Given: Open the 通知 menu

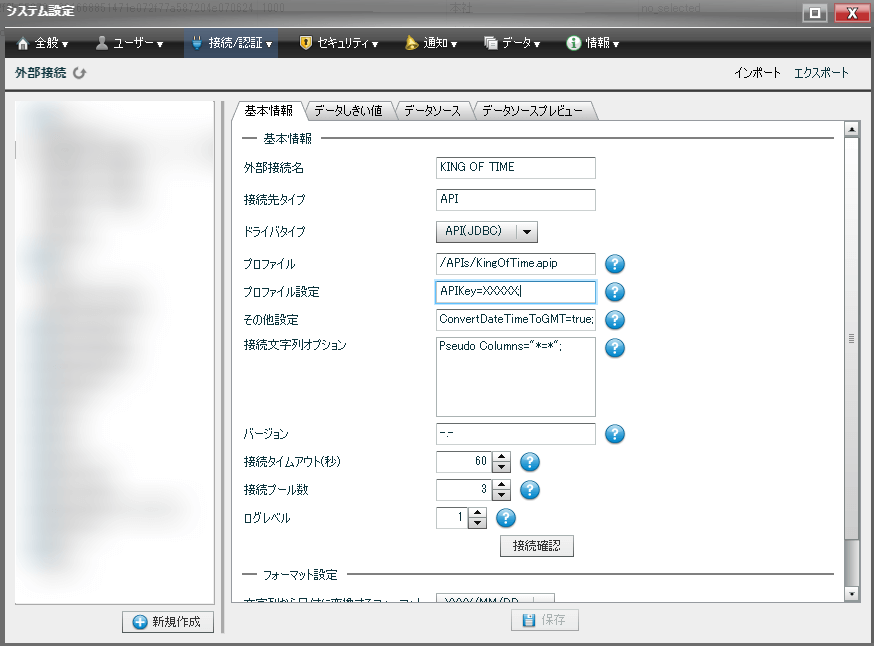Looking at the screenshot, I should click(431, 43).
